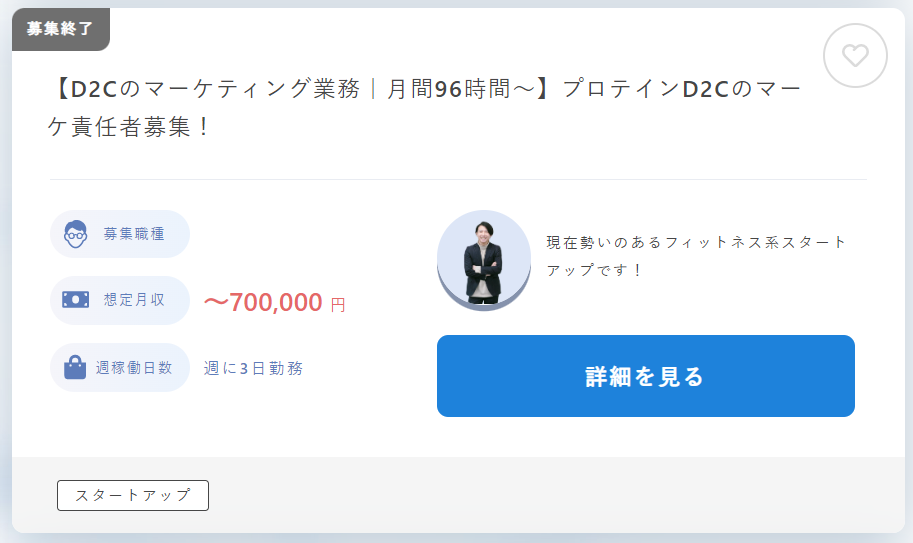Click the heart favorite icon

point(855,56)
